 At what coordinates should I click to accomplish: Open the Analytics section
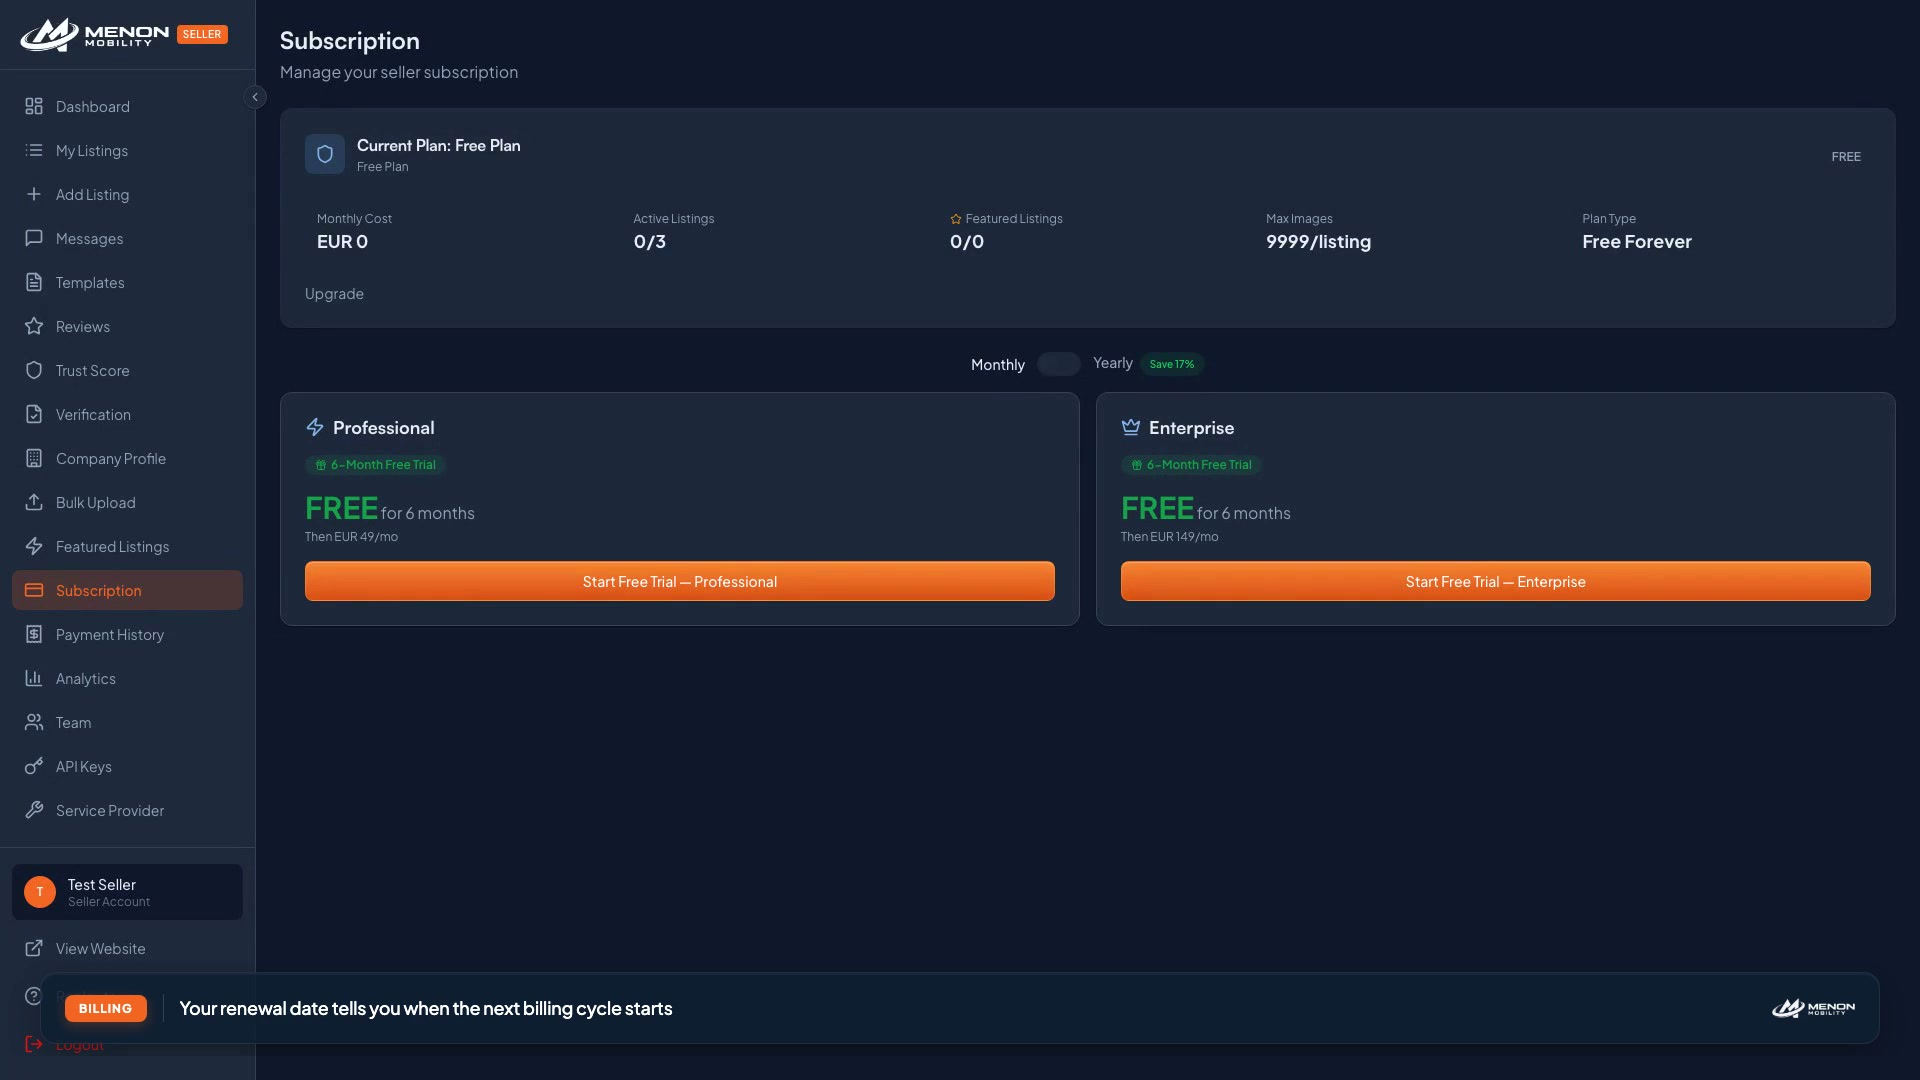point(127,678)
